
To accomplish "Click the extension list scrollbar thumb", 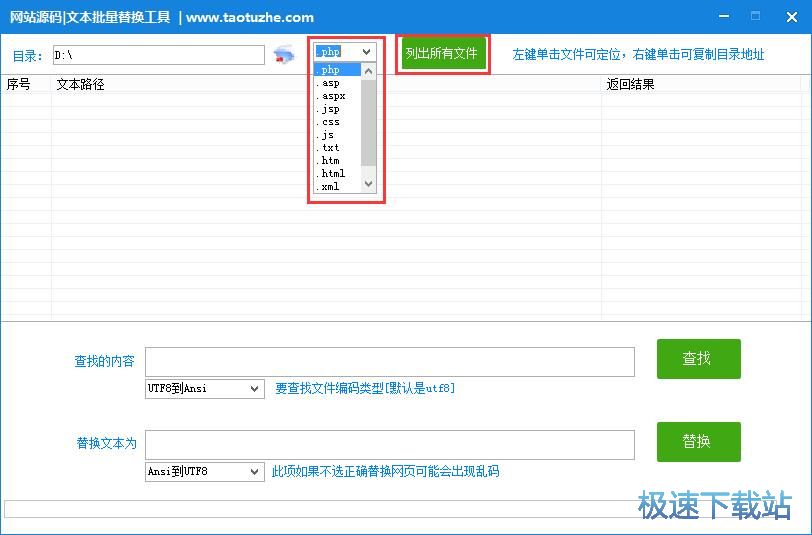I will [x=368, y=122].
